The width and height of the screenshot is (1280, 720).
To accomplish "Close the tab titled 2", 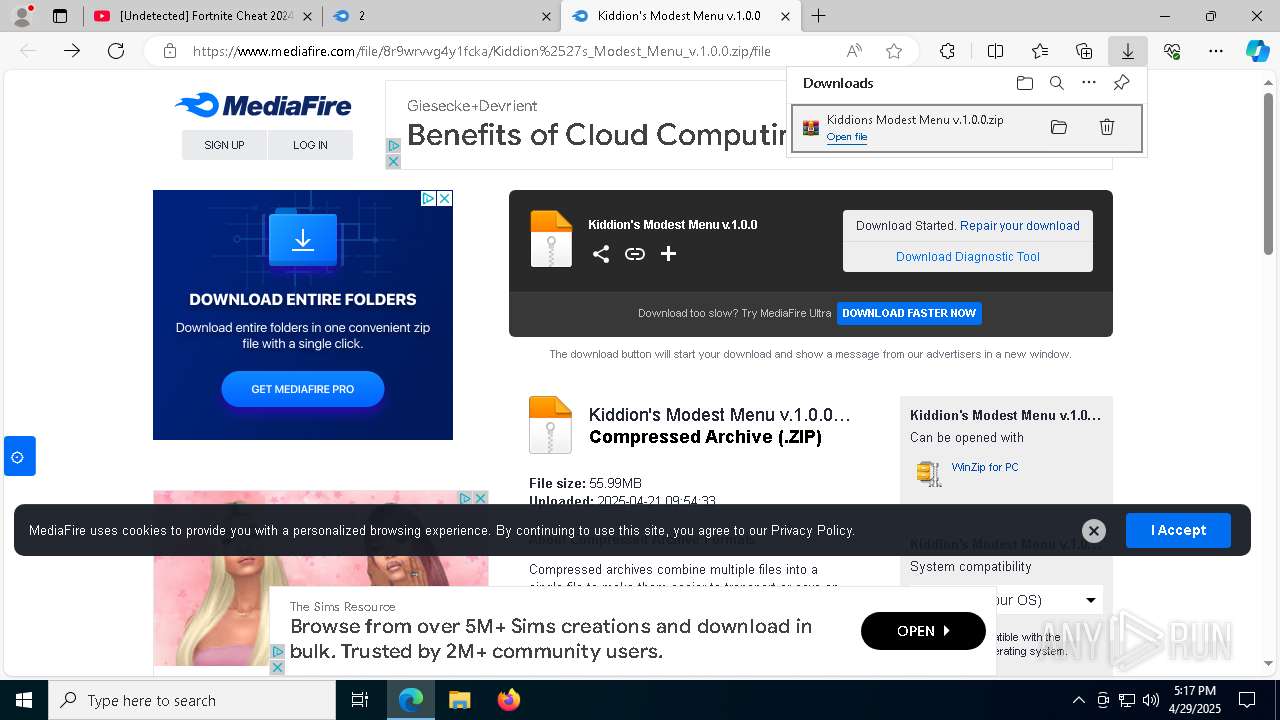I will click(546, 16).
